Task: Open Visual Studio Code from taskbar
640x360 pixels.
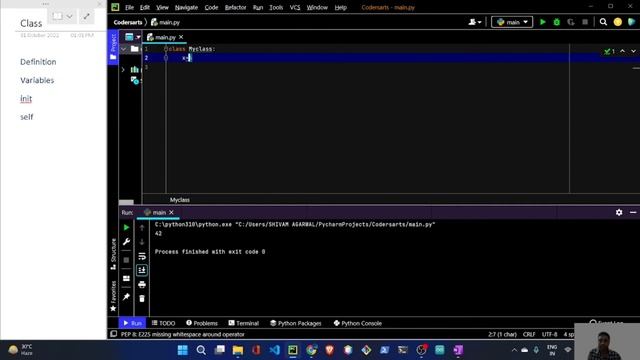Action: tap(274, 350)
